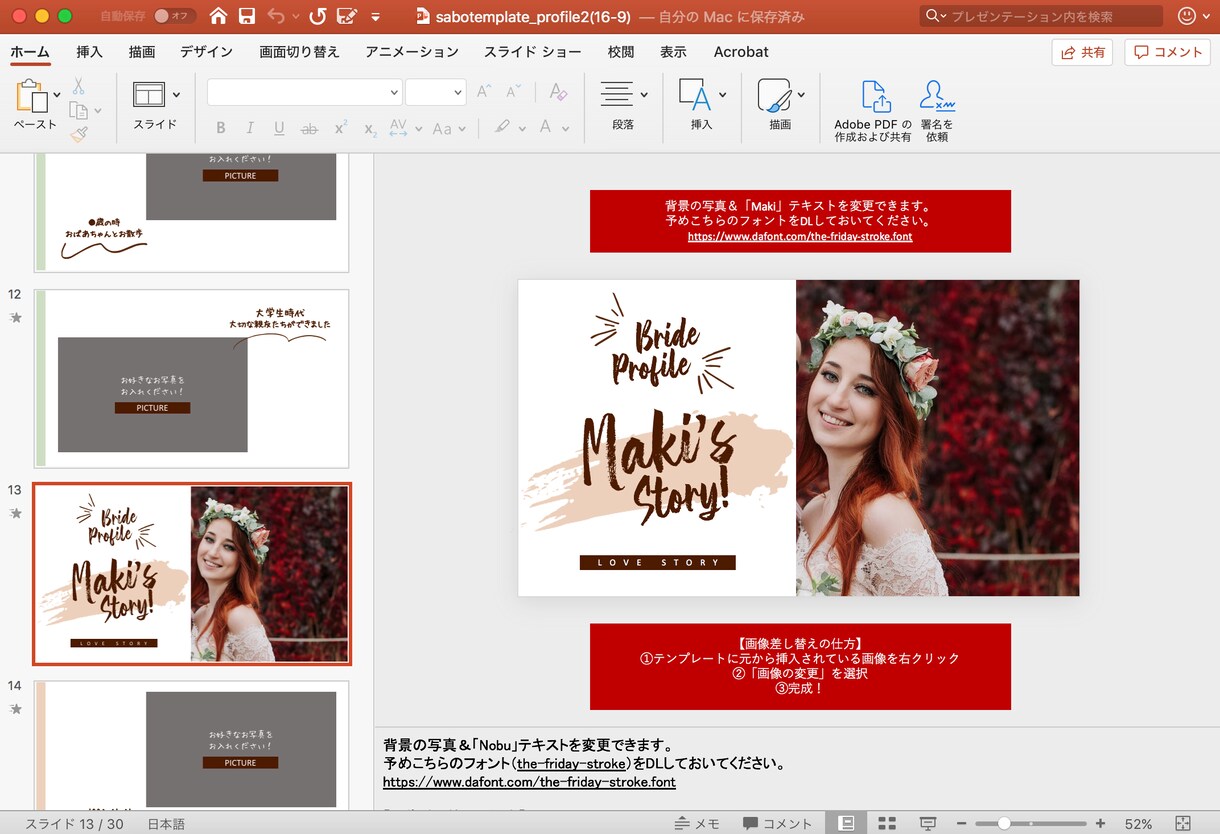The height and width of the screenshot is (834, 1220).
Task: Open the customize quick access toolbar arrow
Action: 375,17
